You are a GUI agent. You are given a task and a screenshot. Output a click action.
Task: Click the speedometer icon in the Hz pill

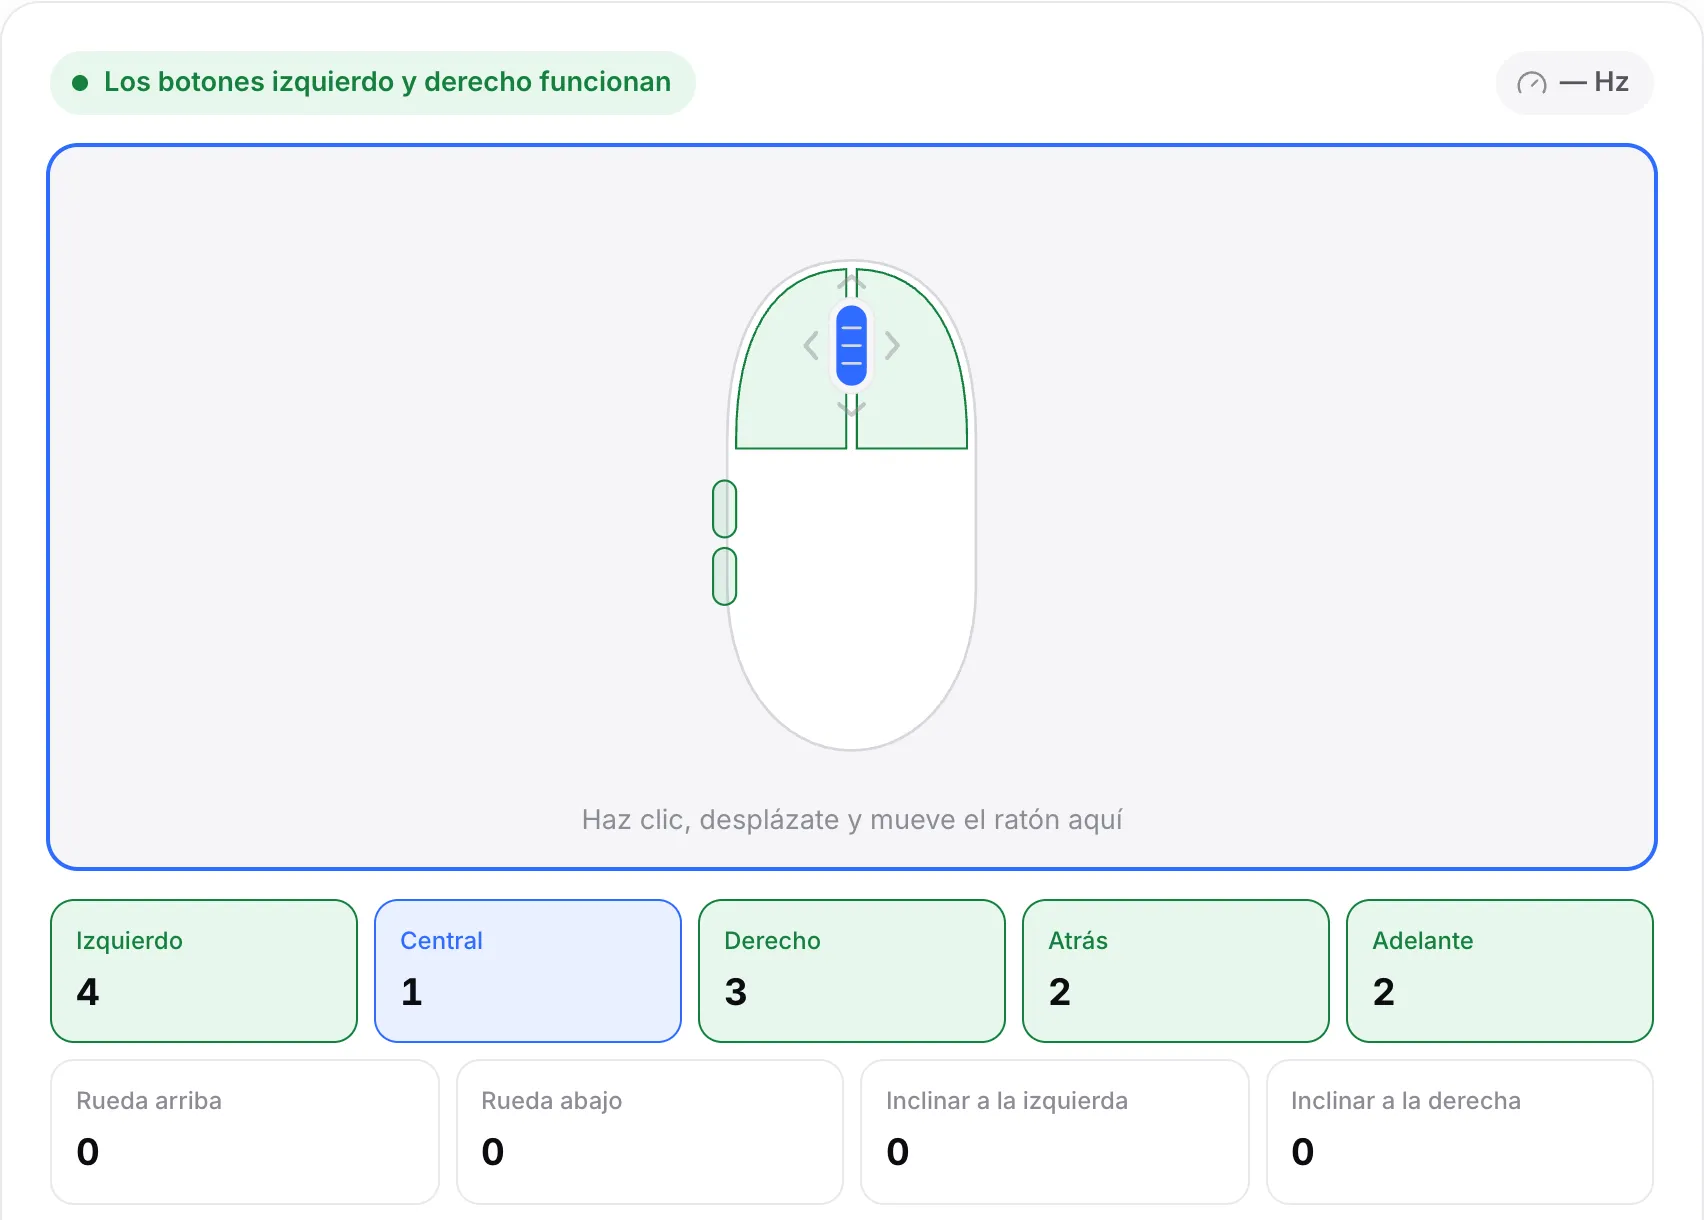1532,83
